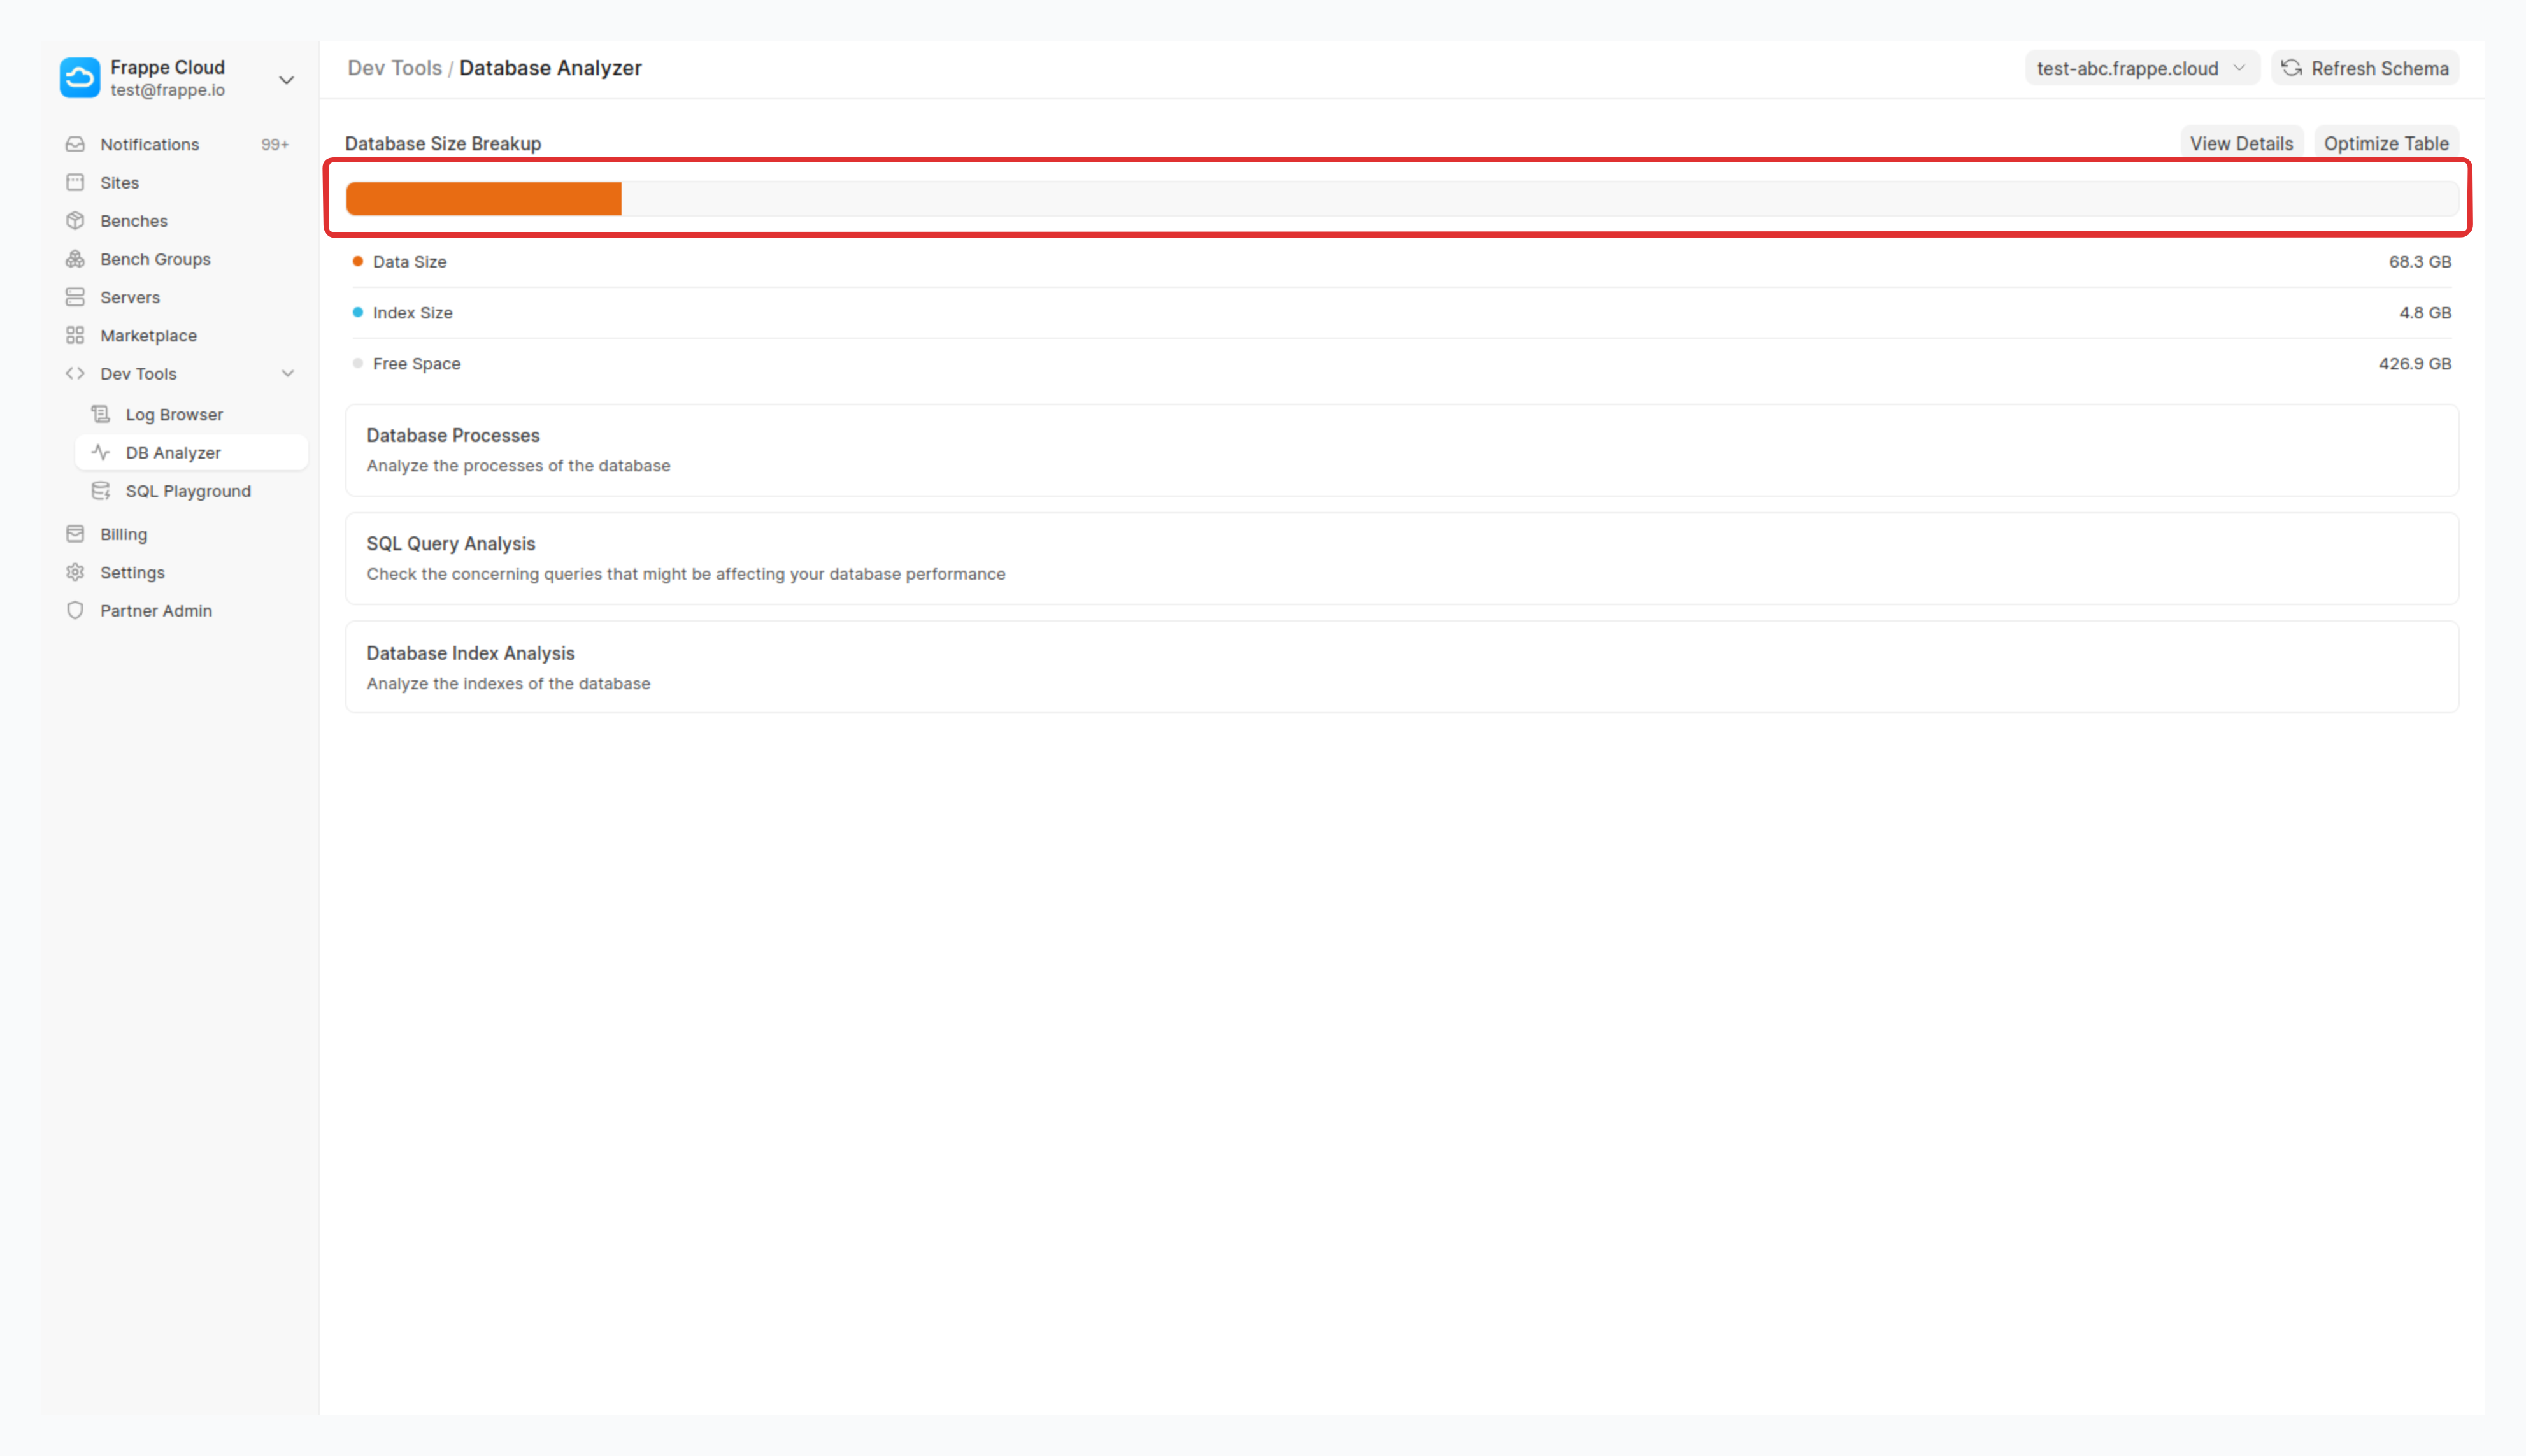Open the Benches page
2526x1456 pixels.
177,220
